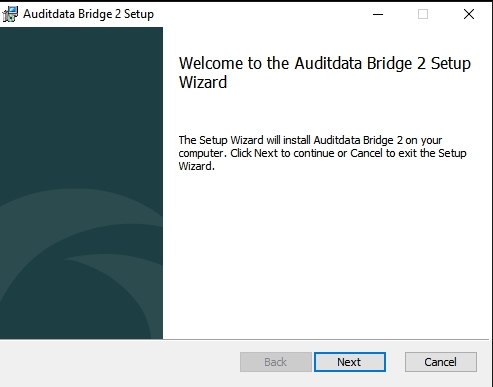Click the small 'Wizard.' word ending the description
Screen dimensions: 493x387
(197, 166)
